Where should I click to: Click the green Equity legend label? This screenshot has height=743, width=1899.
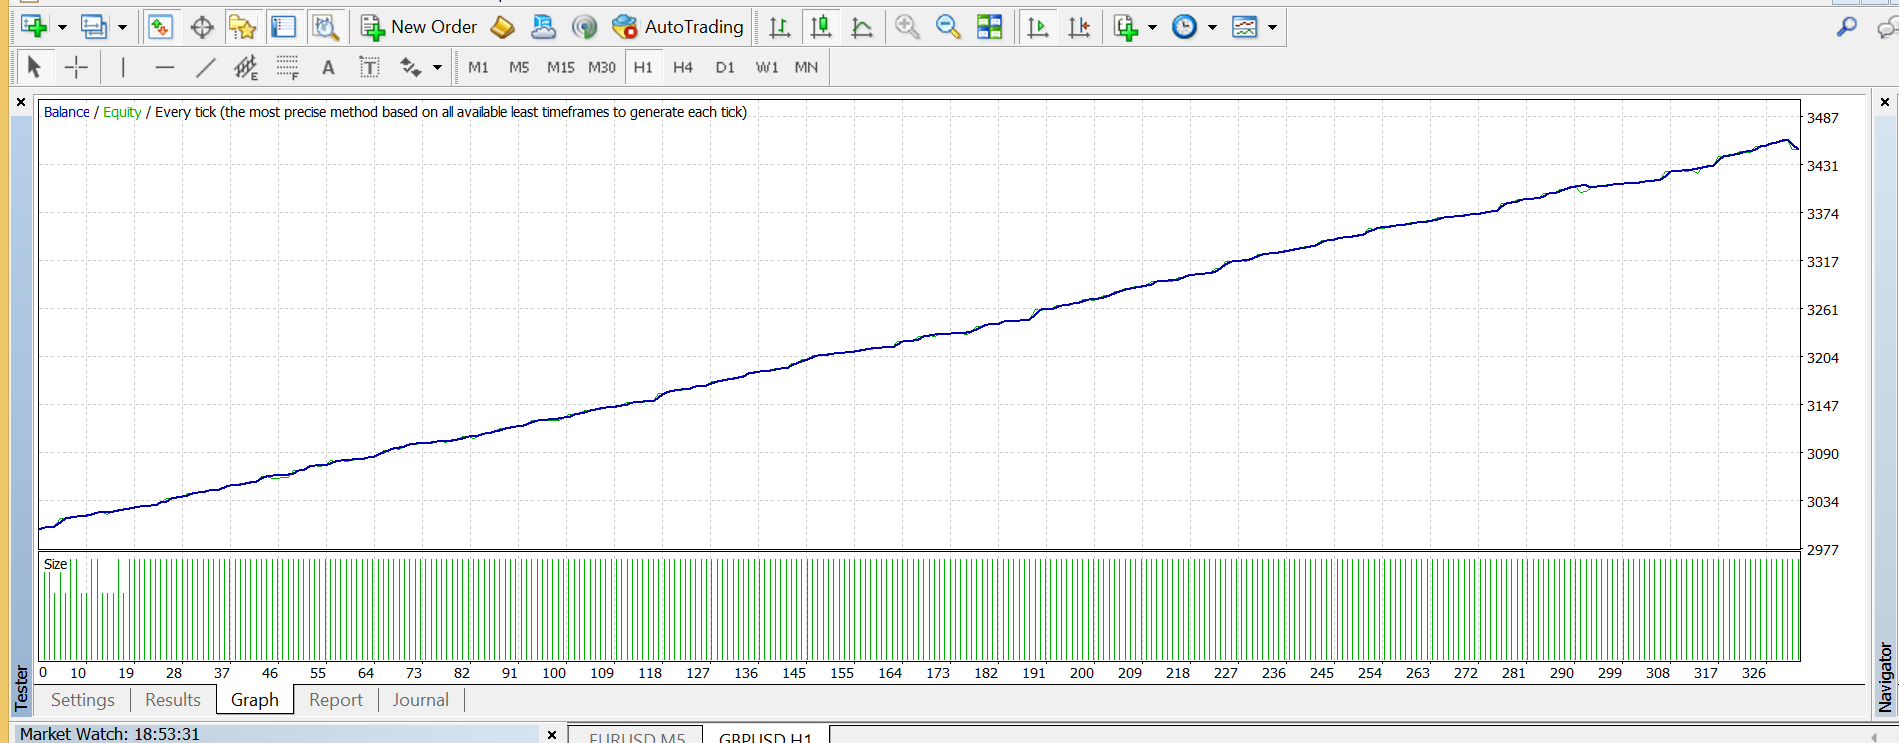[122, 112]
